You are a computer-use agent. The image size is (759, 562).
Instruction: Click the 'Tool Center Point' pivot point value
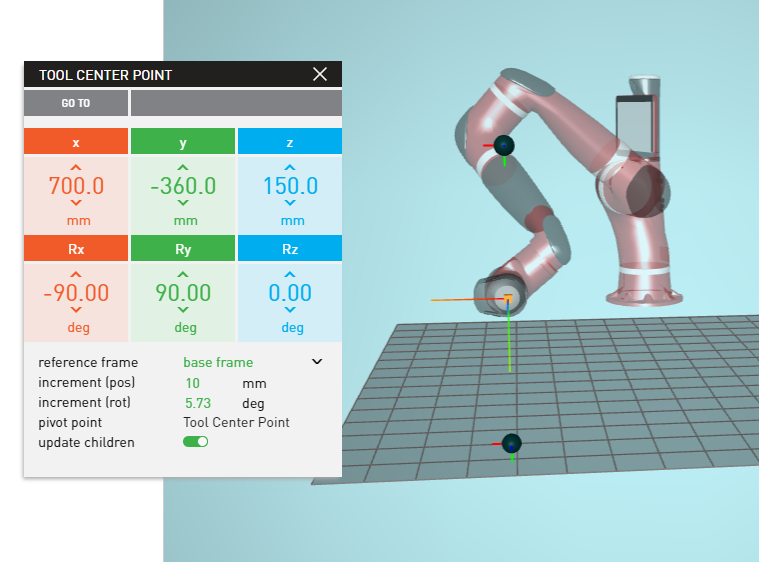pyautogui.click(x=236, y=423)
